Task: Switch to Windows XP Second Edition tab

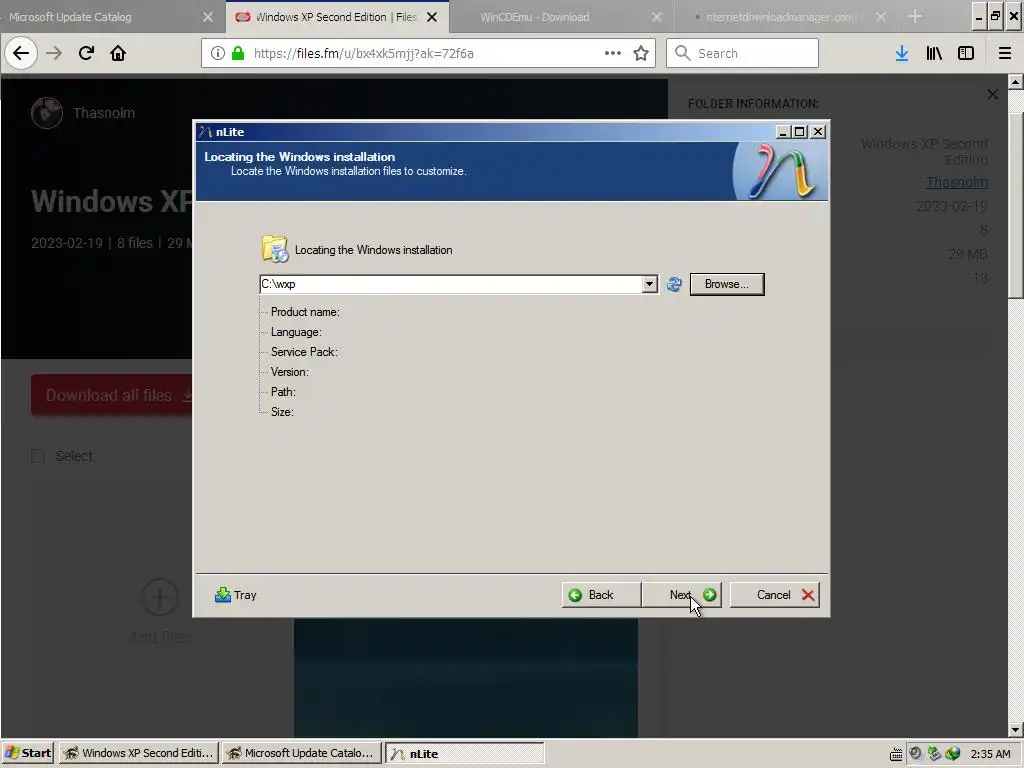Action: coord(336,17)
